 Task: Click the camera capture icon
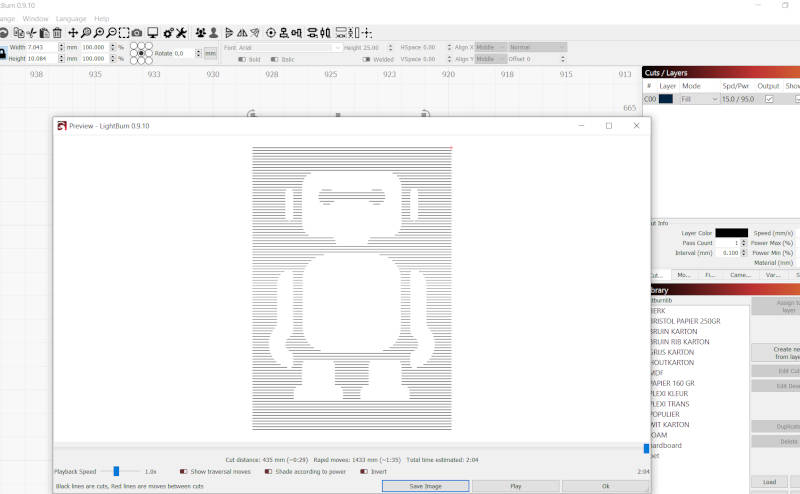(x=137, y=33)
